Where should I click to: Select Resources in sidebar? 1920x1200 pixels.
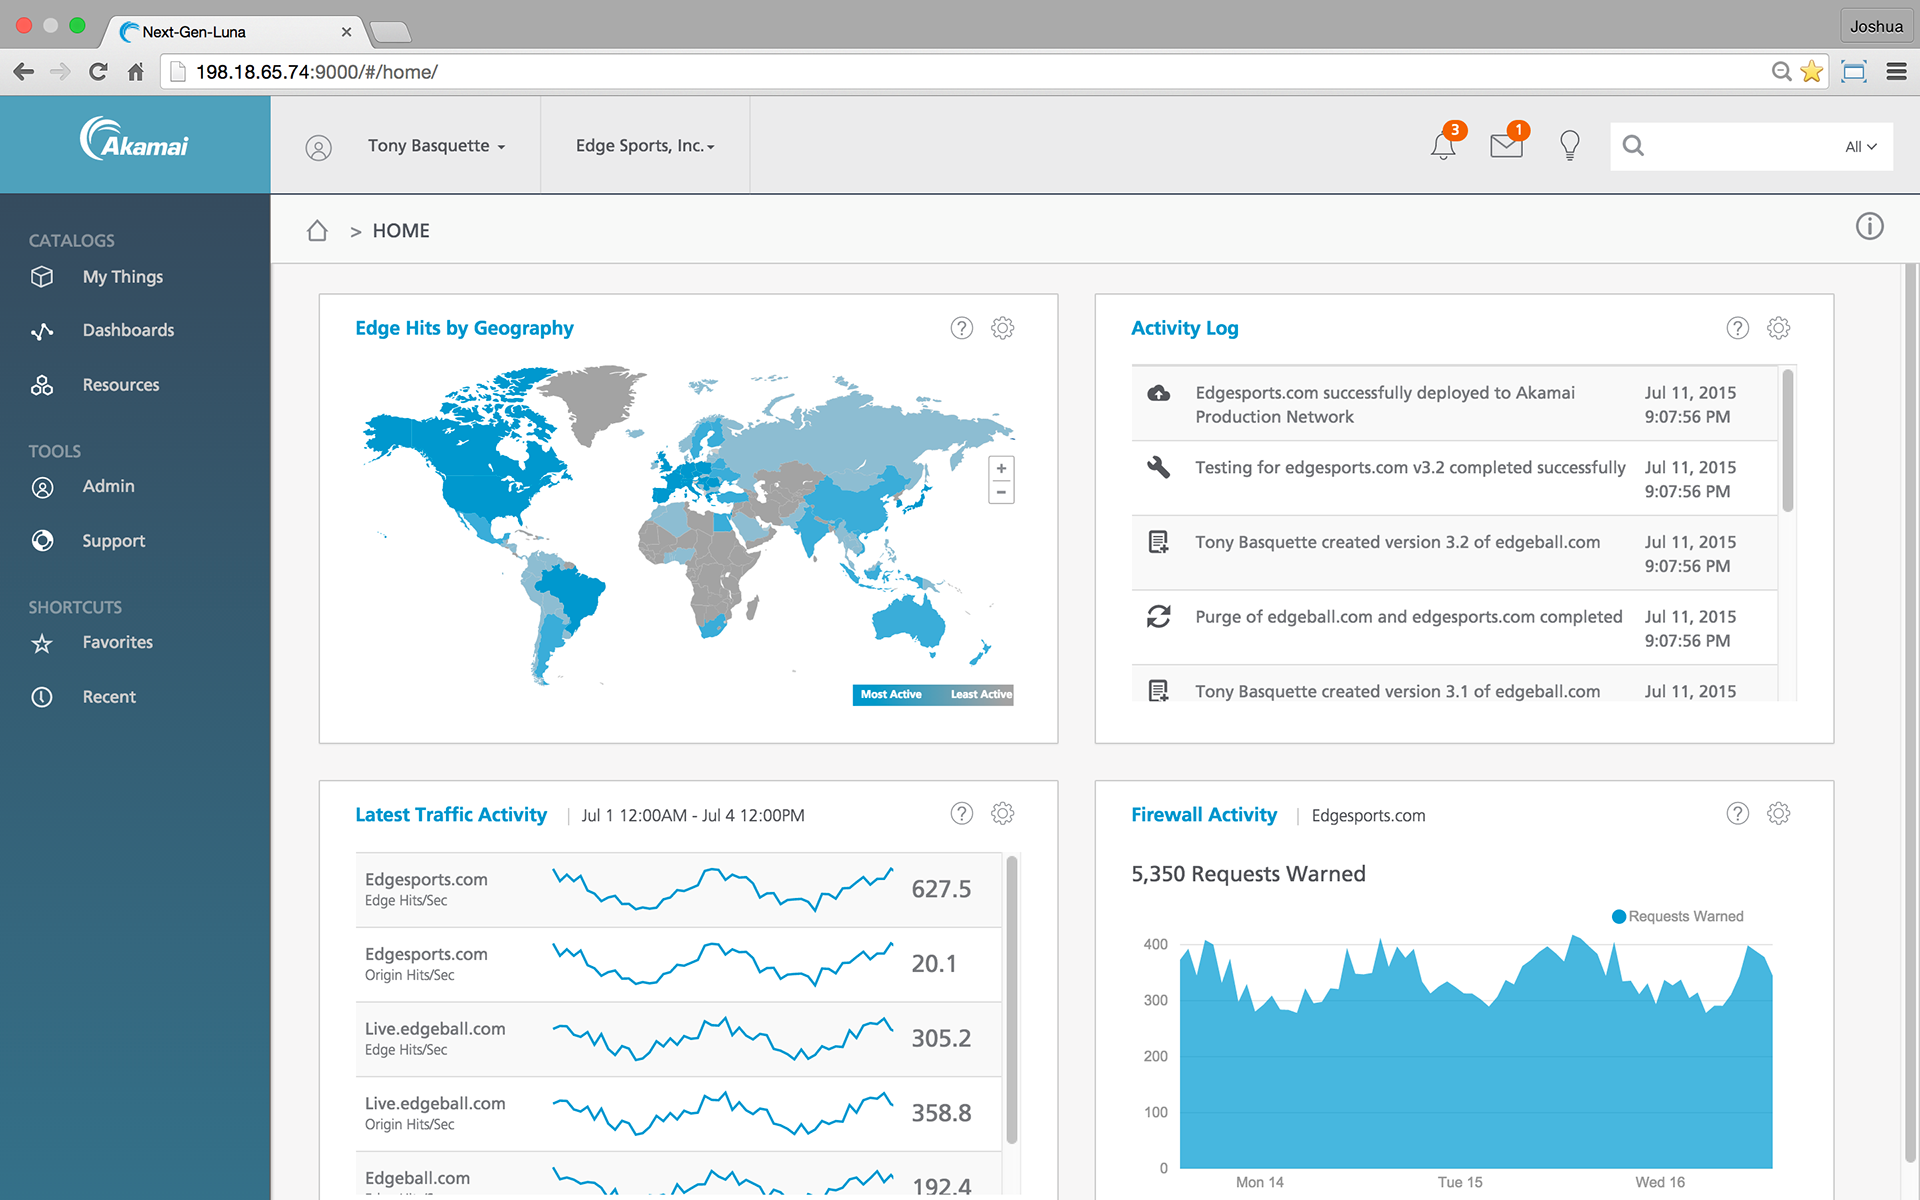pos(121,385)
